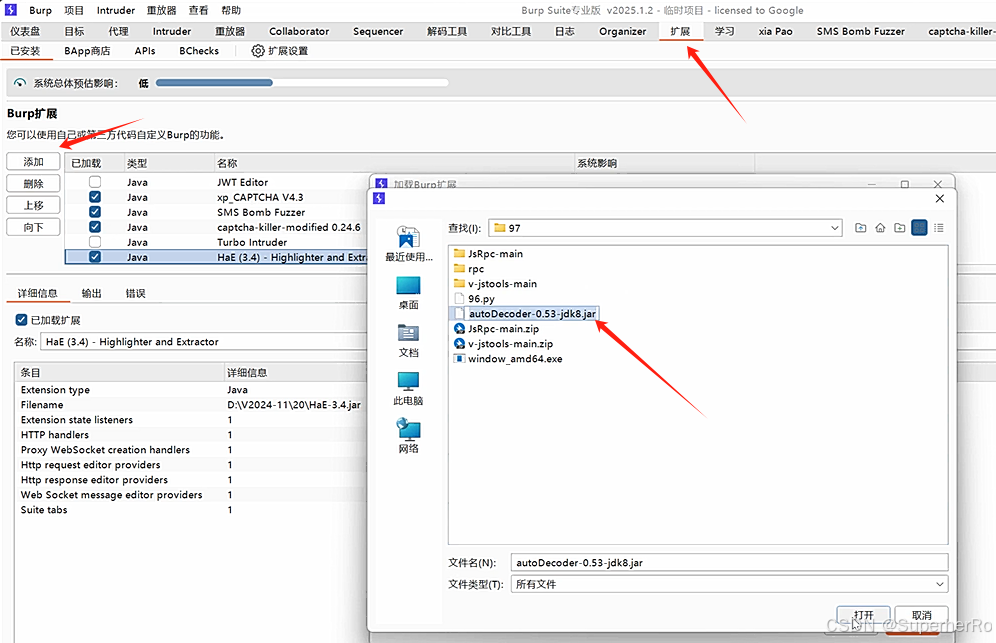This screenshot has width=996, height=643.
Task: Sort extensions by the name column header
Action: click(394, 163)
